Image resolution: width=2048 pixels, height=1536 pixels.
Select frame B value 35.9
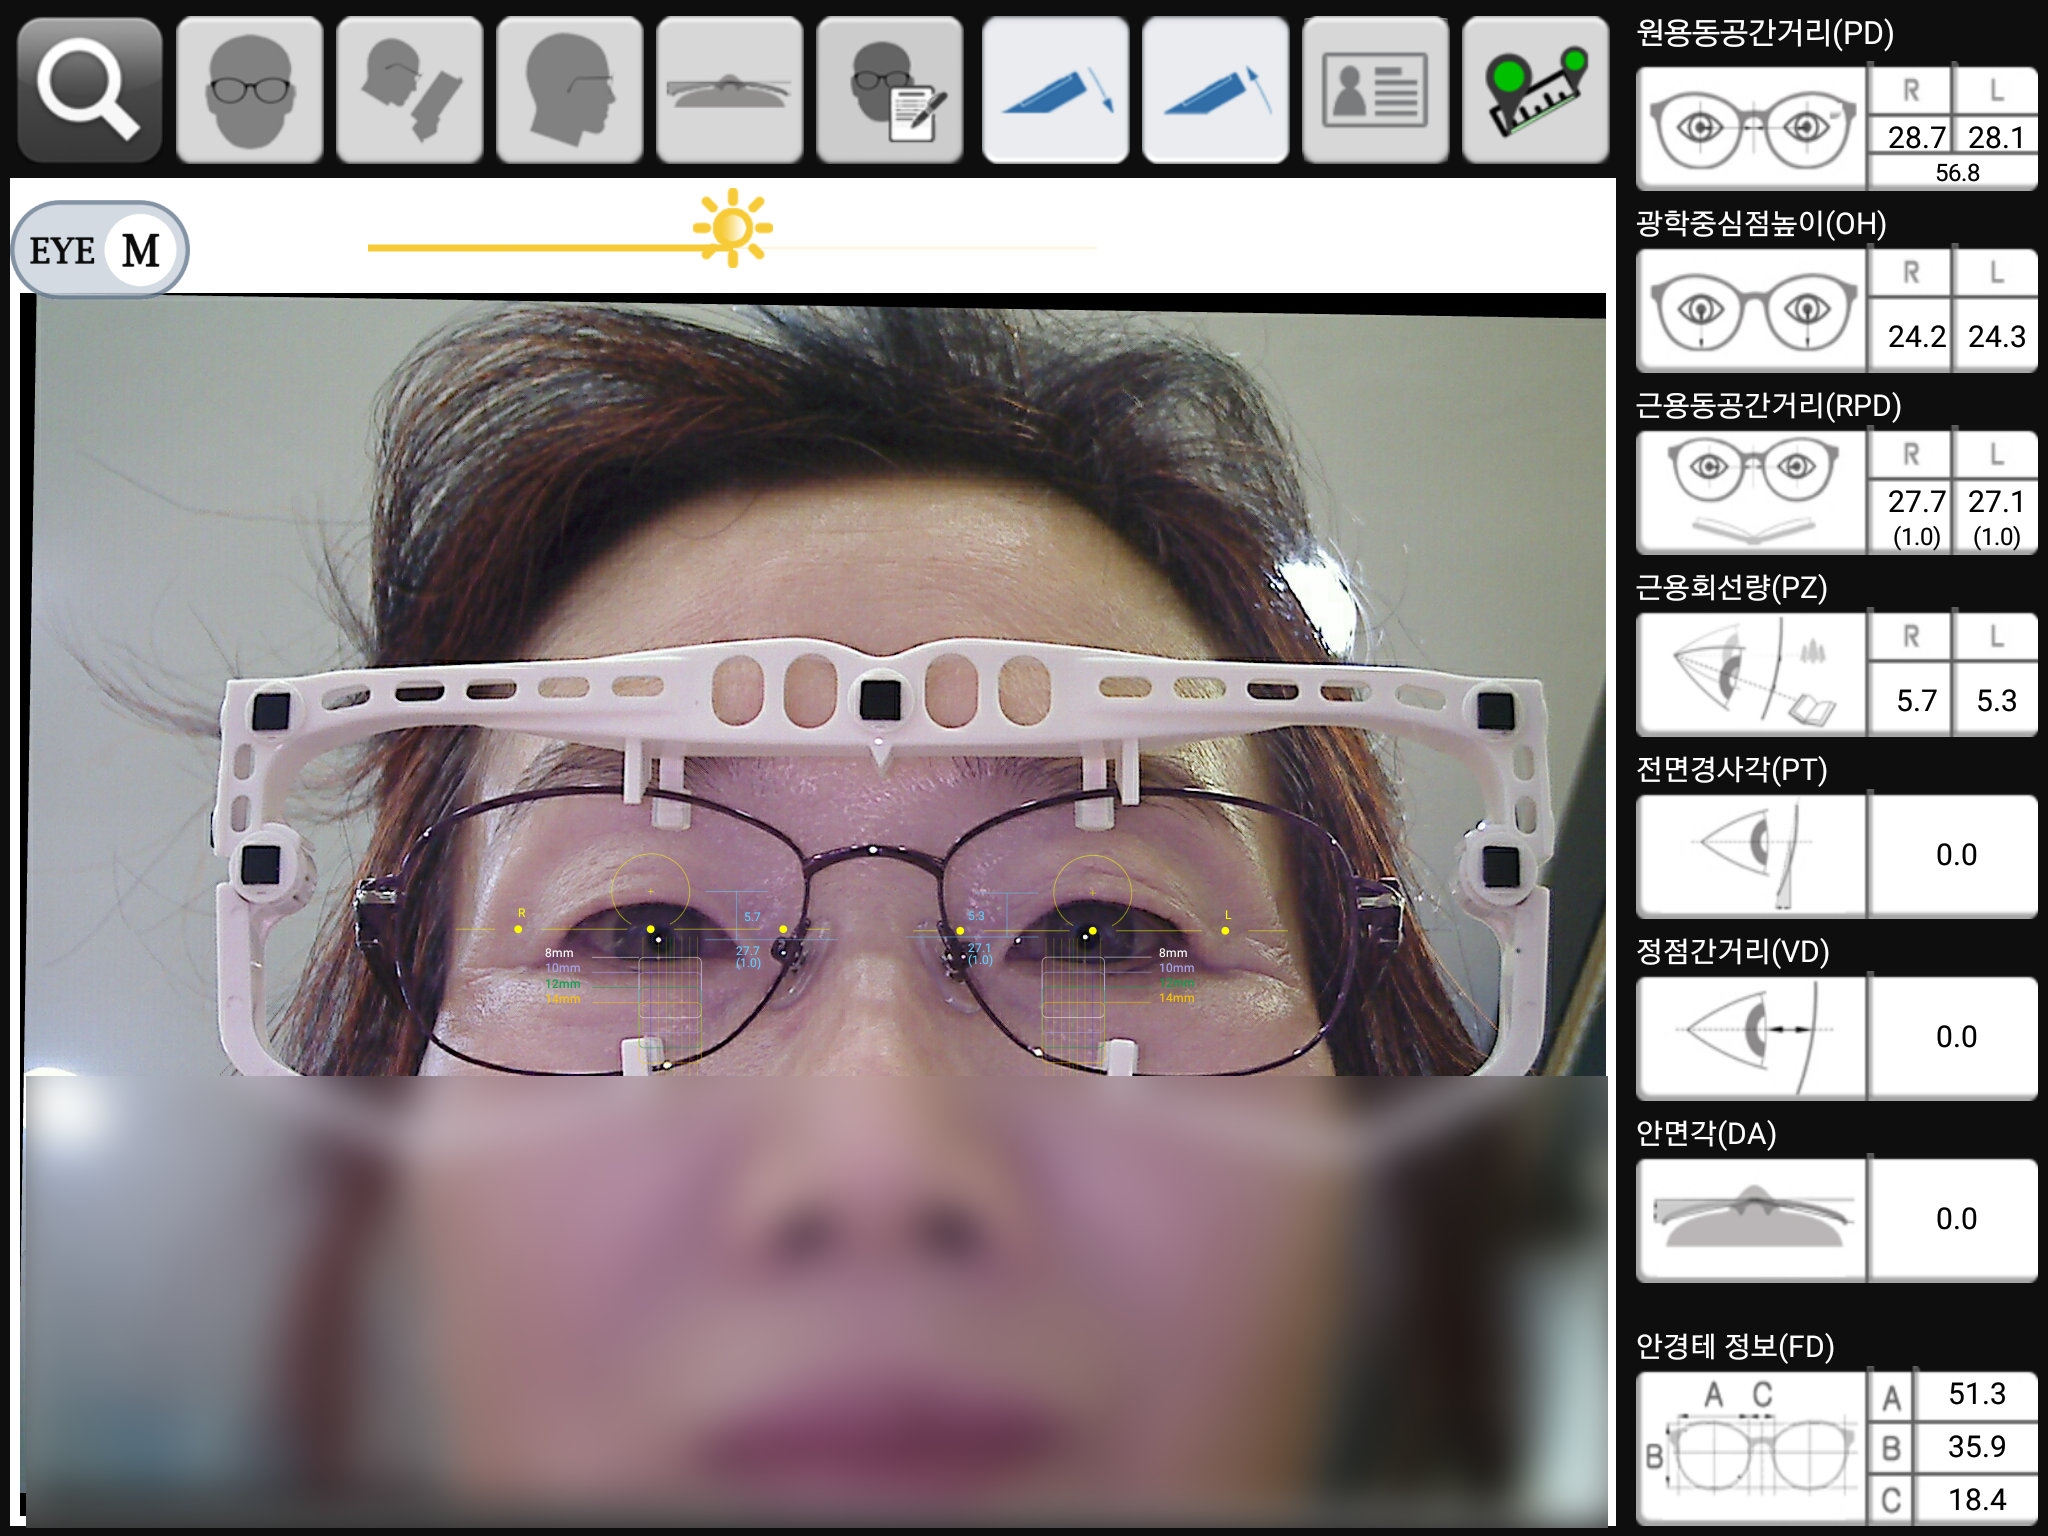tap(1976, 1447)
